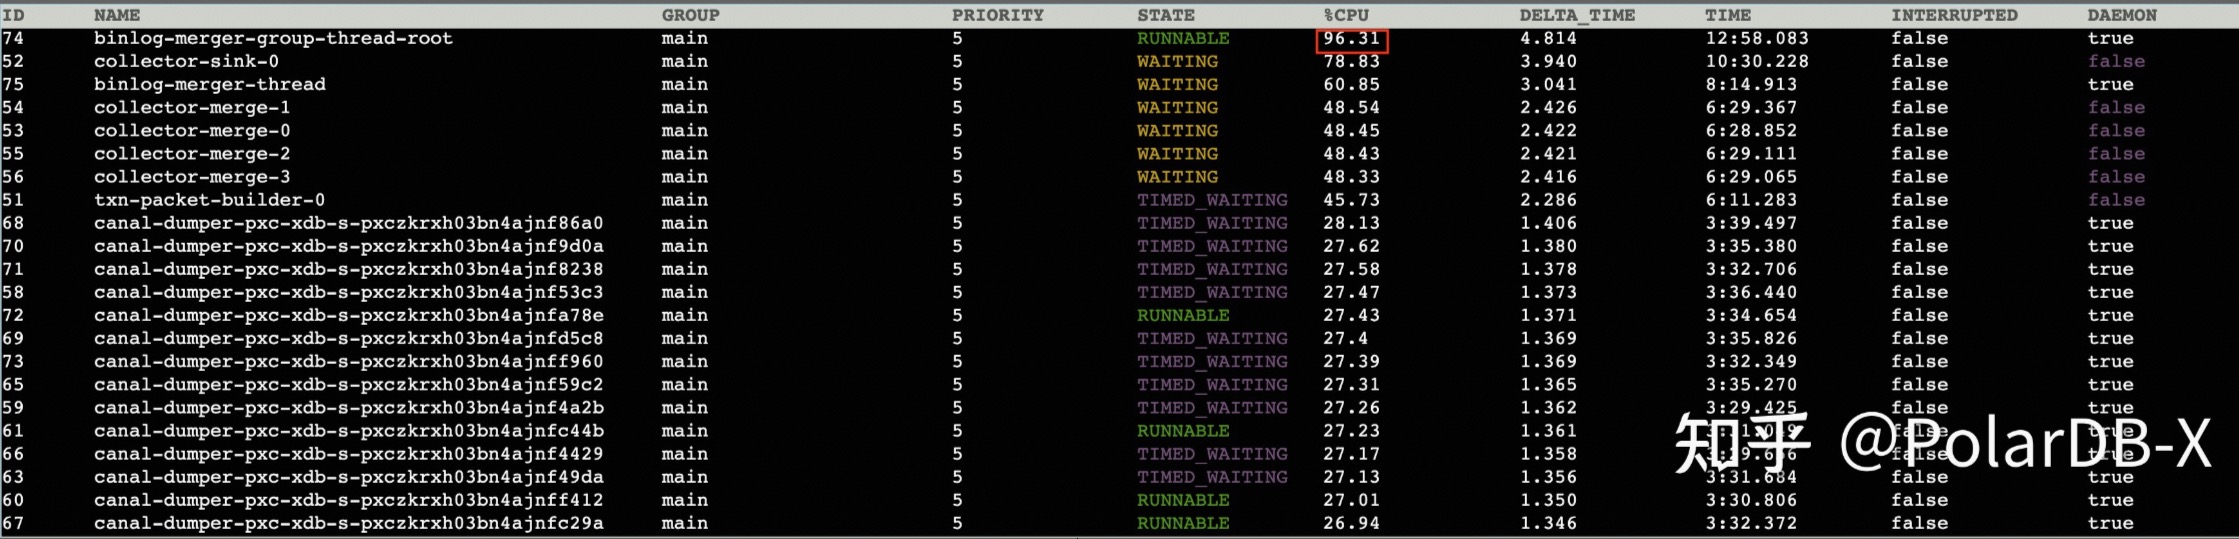
Task: Click the delta time value 2.286
Action: 1548,199
